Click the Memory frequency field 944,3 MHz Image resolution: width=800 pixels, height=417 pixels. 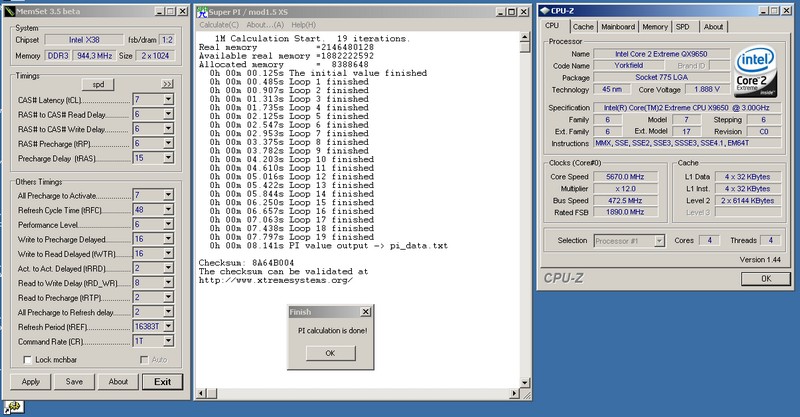pyautogui.click(x=95, y=56)
